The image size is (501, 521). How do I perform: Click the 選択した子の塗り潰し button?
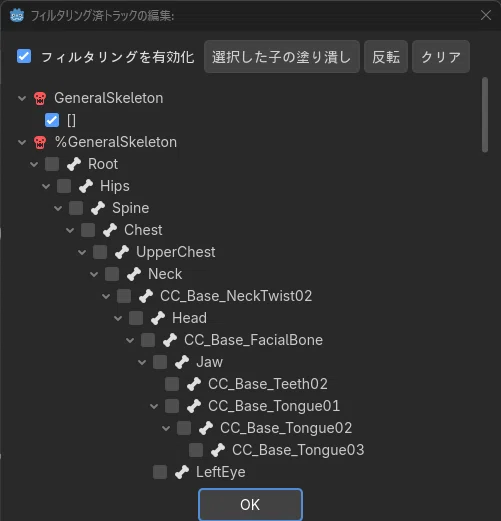coord(282,57)
